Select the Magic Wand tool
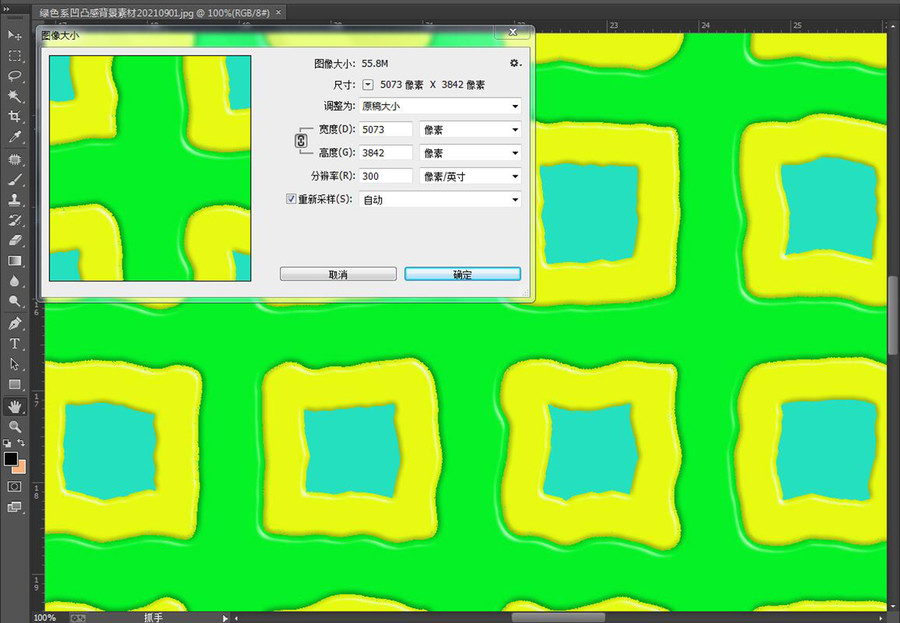Screen dimensions: 900x623 click(x=14, y=96)
